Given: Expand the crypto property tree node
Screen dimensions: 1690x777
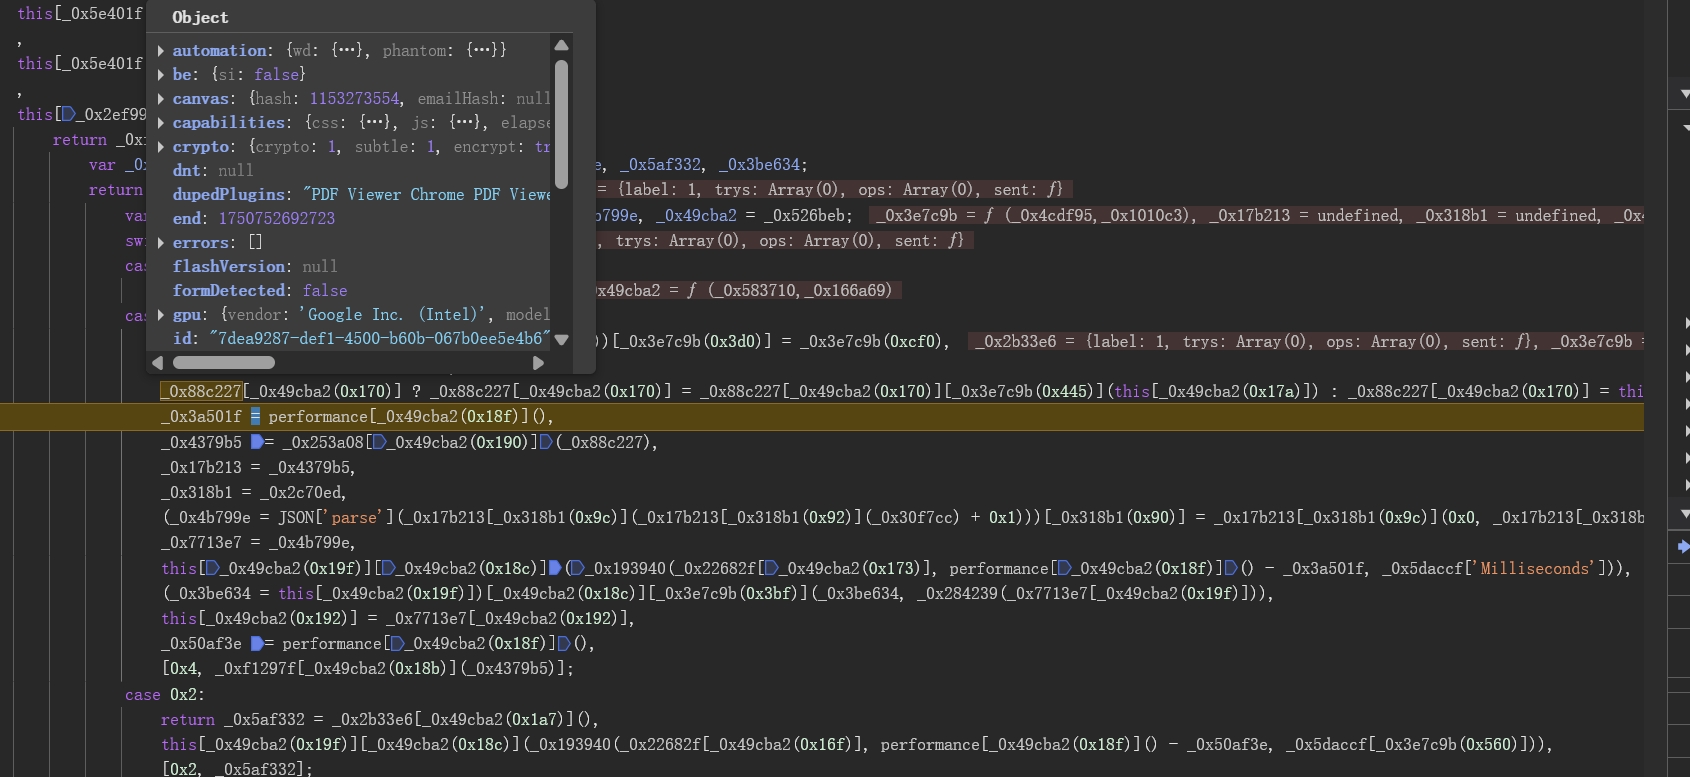Looking at the screenshot, I should coord(161,146).
